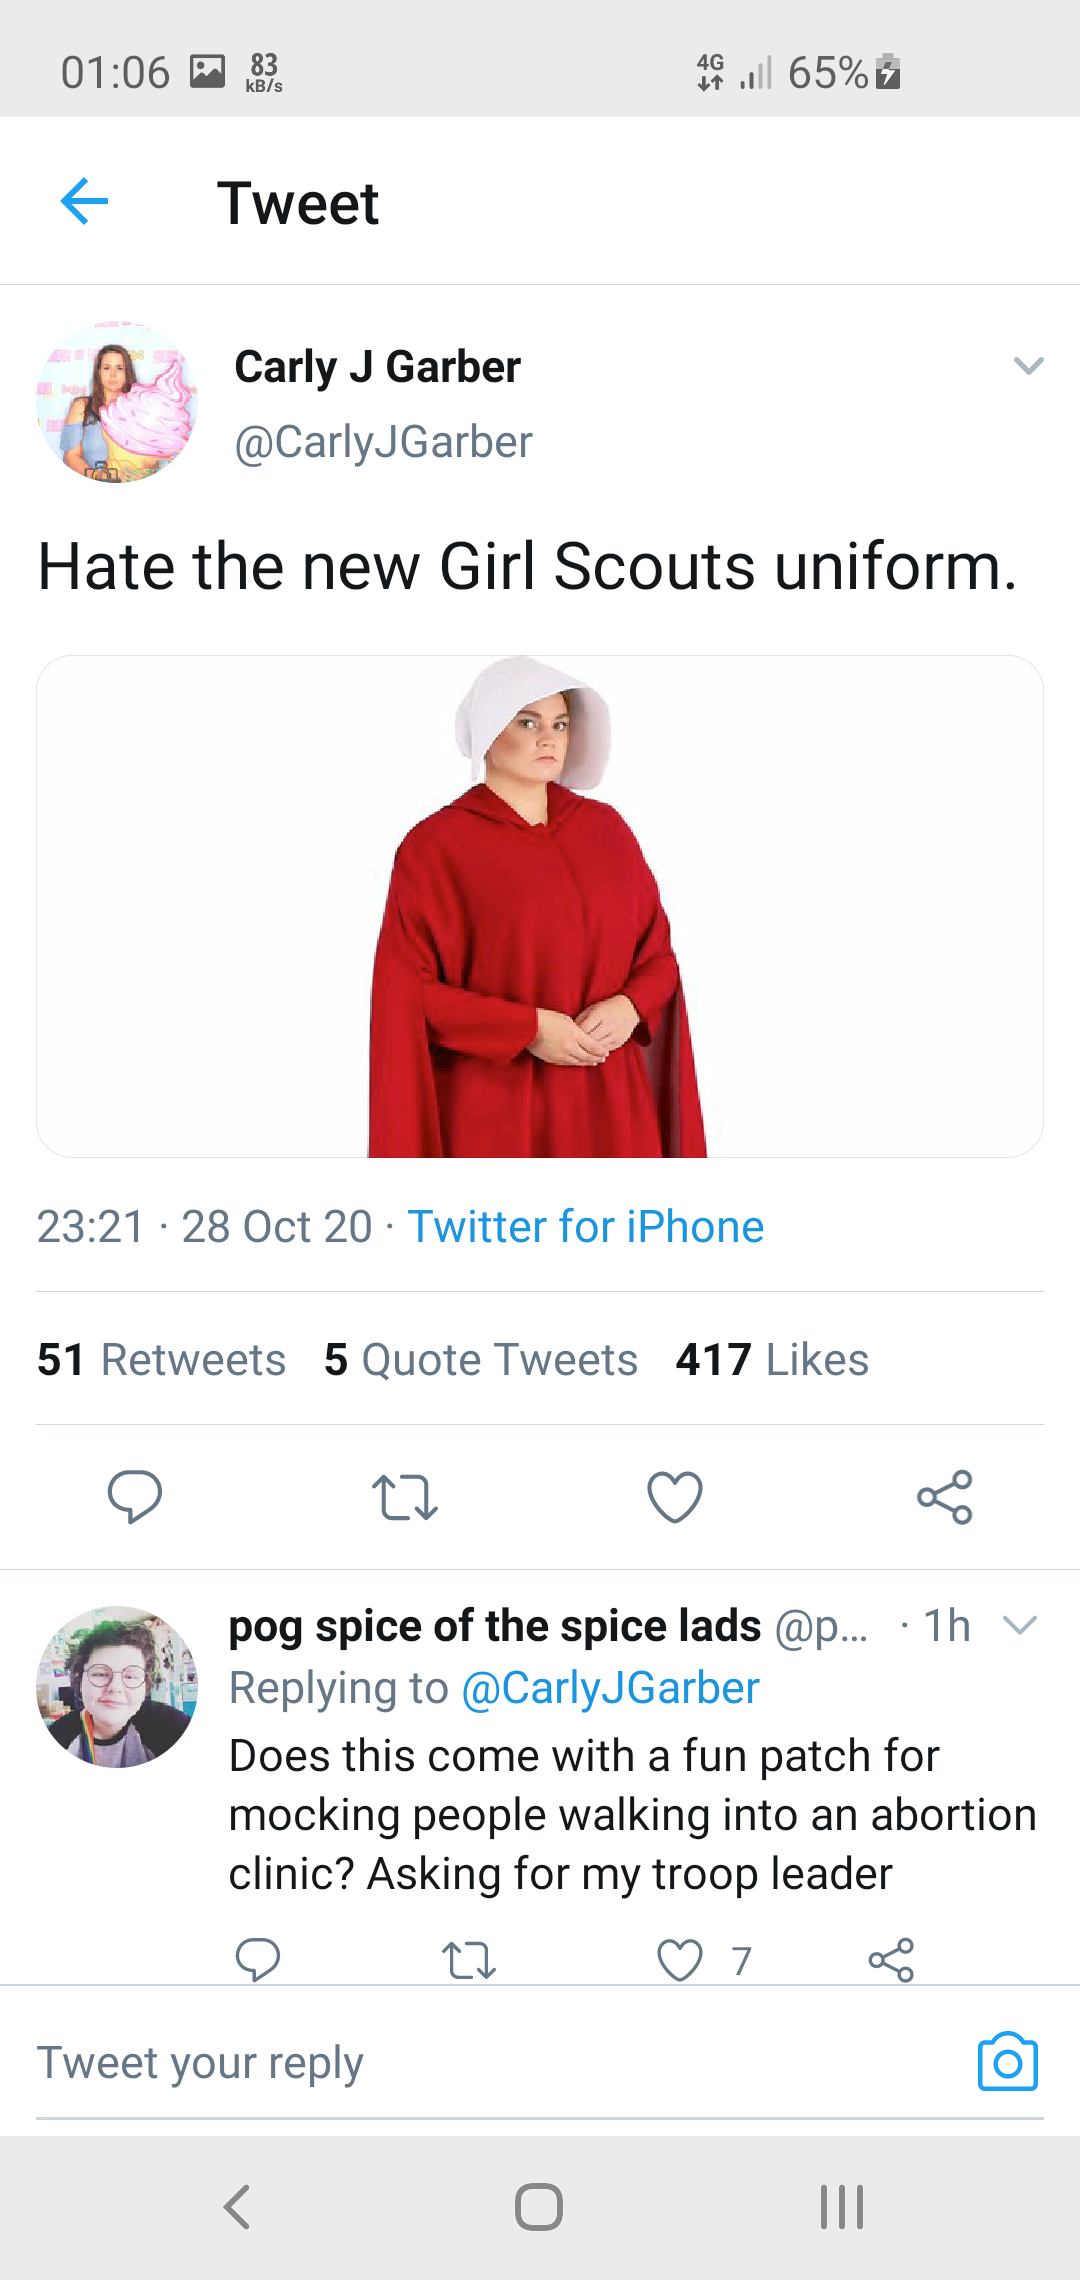View the 51 Retweets list
The width and height of the screenshot is (1080, 2280).
pyautogui.click(x=162, y=1360)
